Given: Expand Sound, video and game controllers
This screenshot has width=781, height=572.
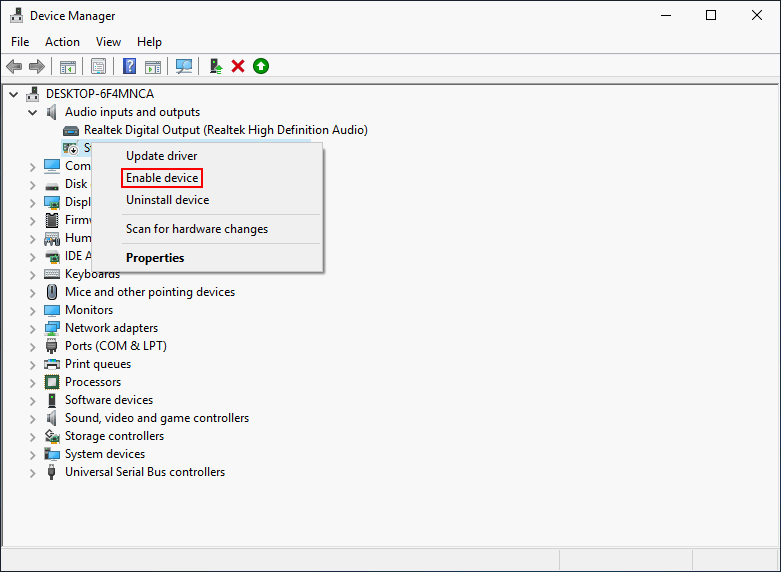Looking at the screenshot, I should point(33,419).
